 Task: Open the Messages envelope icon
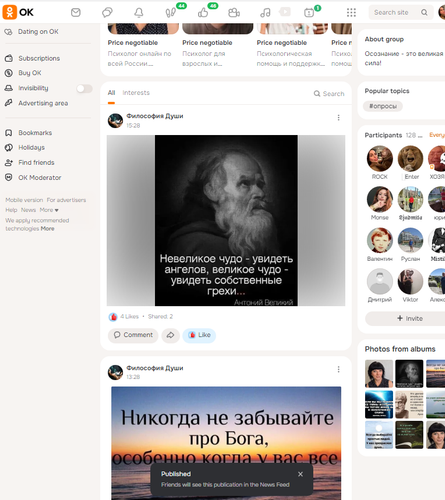pos(76,13)
